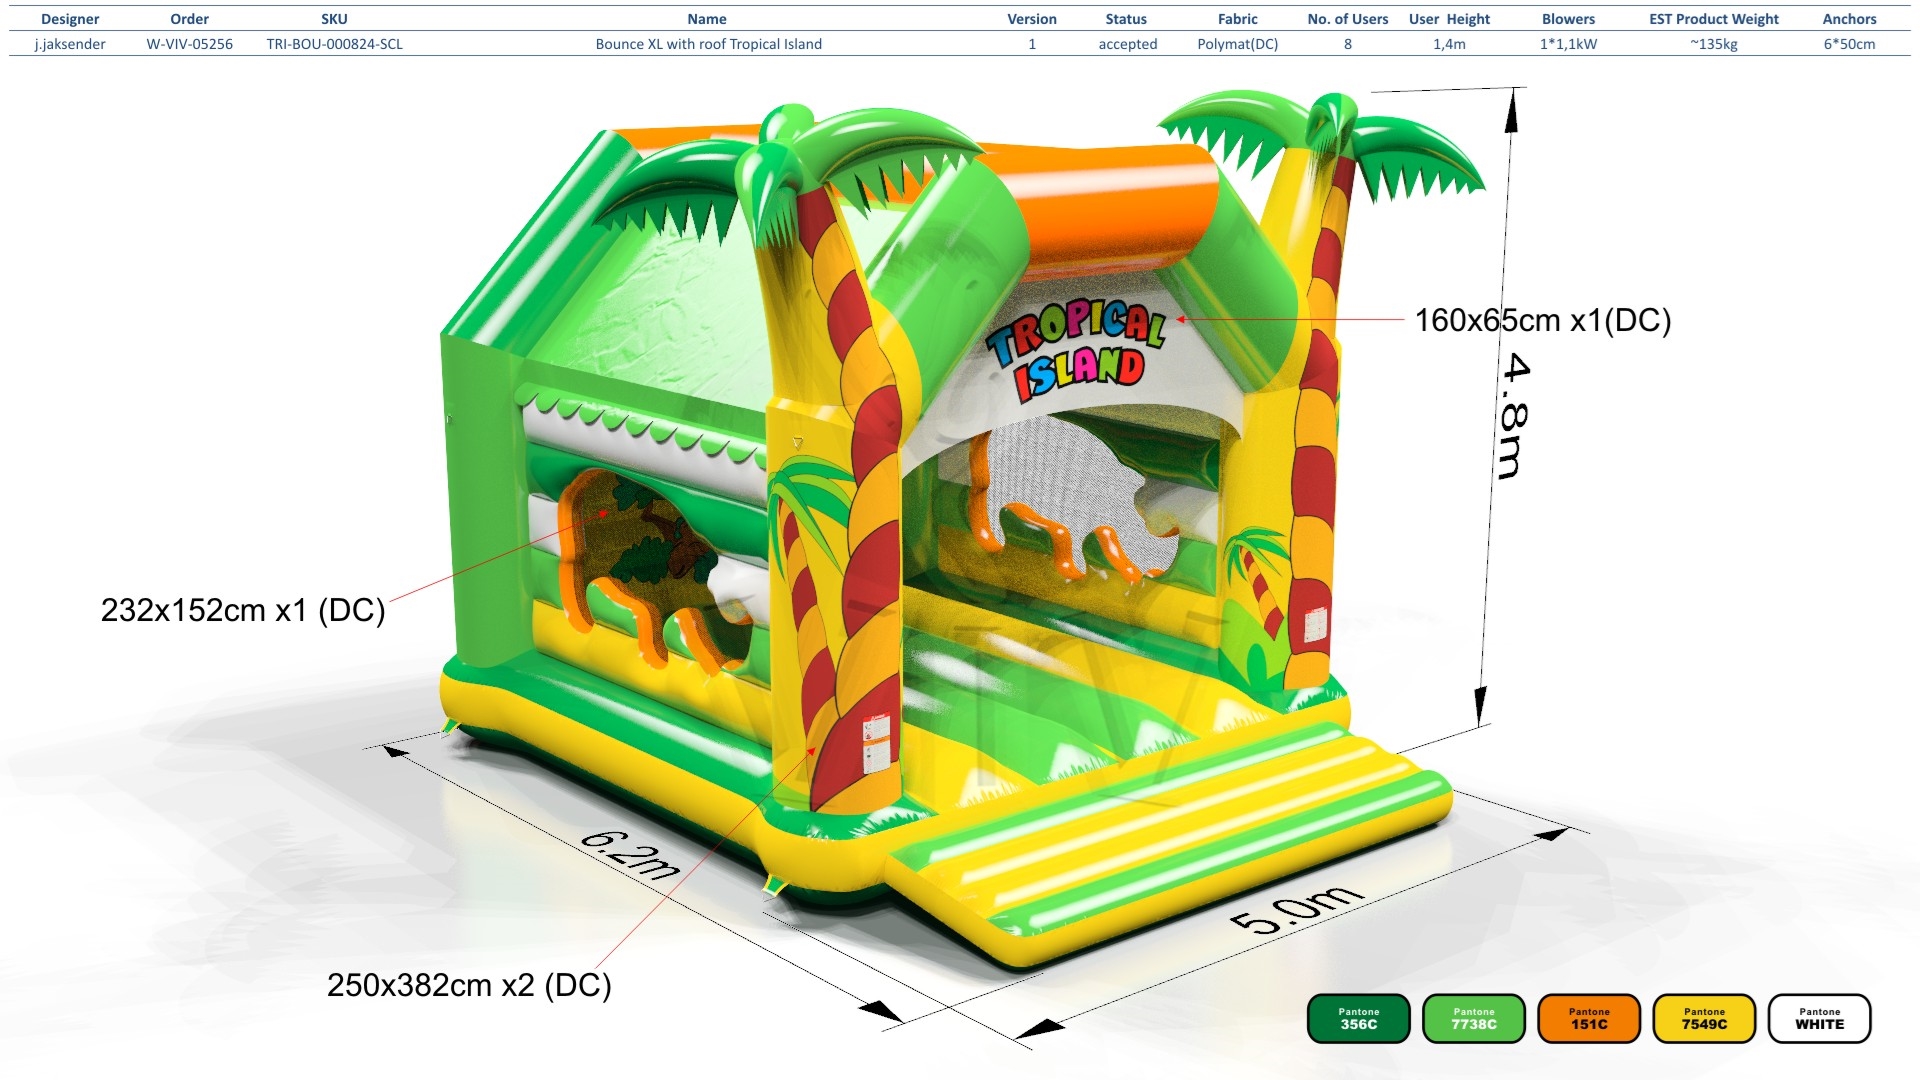Select the Pantone 7738C green swatch
The image size is (1920, 1080).
[1474, 1018]
